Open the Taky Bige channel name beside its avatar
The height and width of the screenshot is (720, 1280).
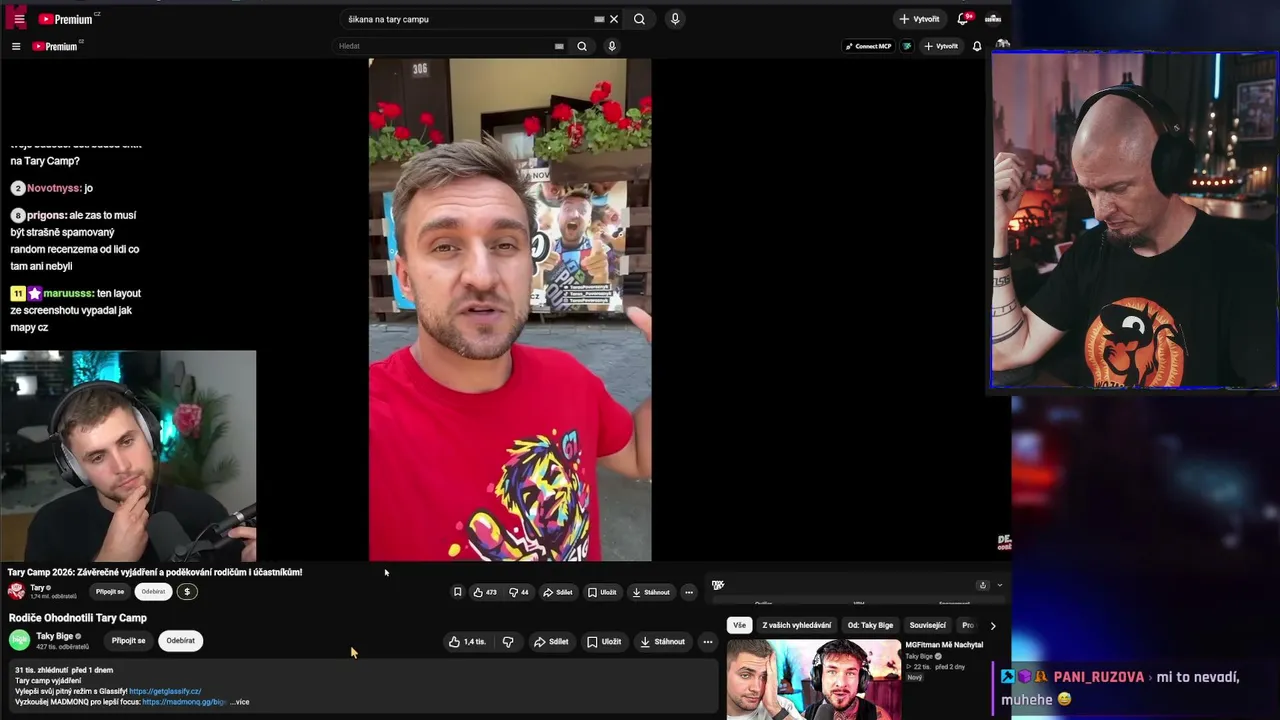pyautogui.click(x=54, y=636)
